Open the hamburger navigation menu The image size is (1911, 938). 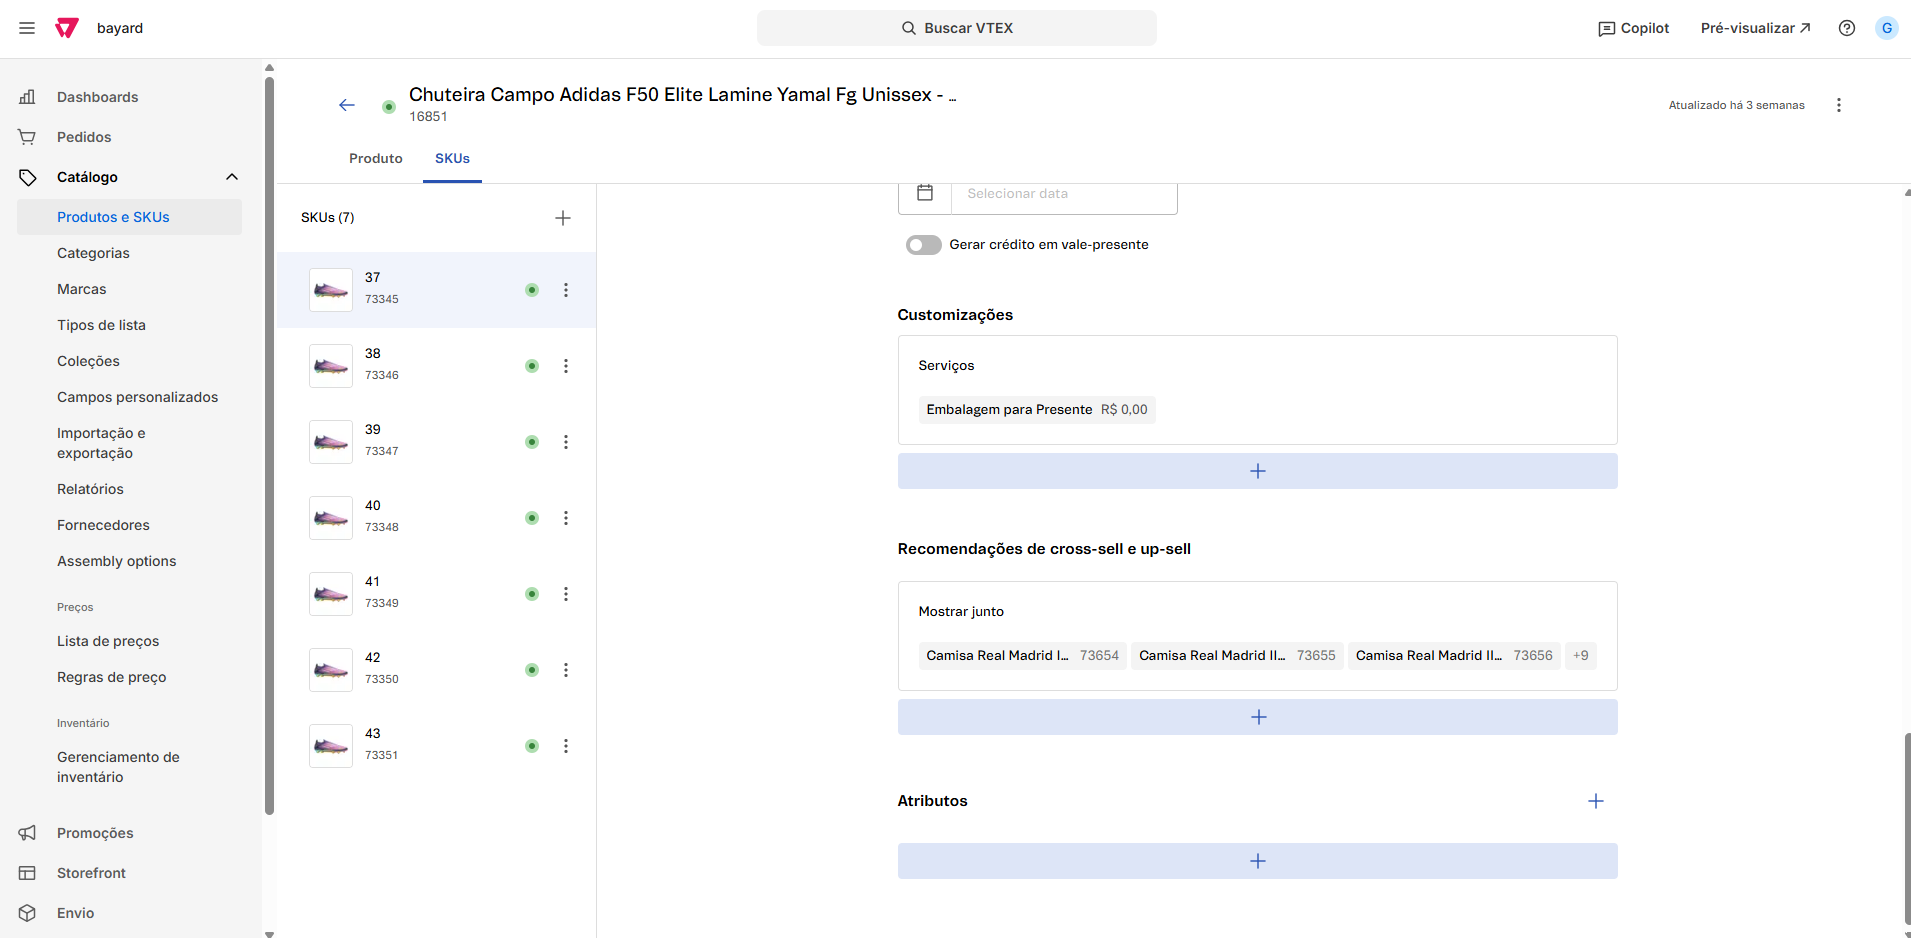[x=27, y=28]
